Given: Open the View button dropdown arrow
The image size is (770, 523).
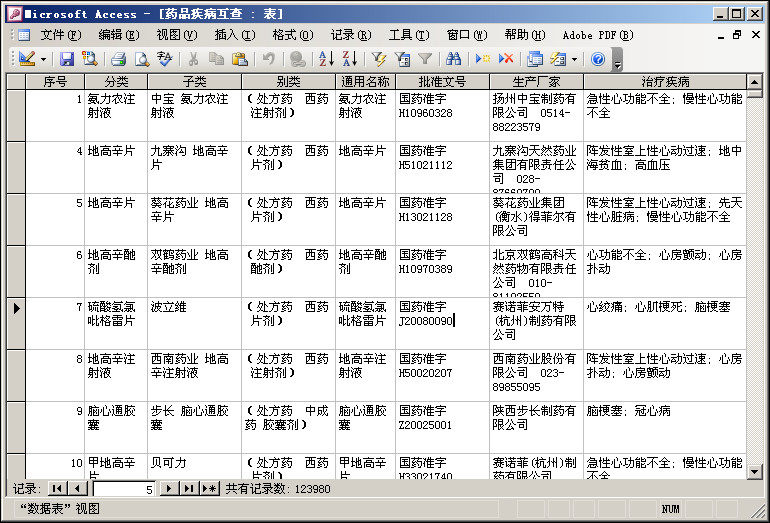Looking at the screenshot, I should [x=43, y=59].
